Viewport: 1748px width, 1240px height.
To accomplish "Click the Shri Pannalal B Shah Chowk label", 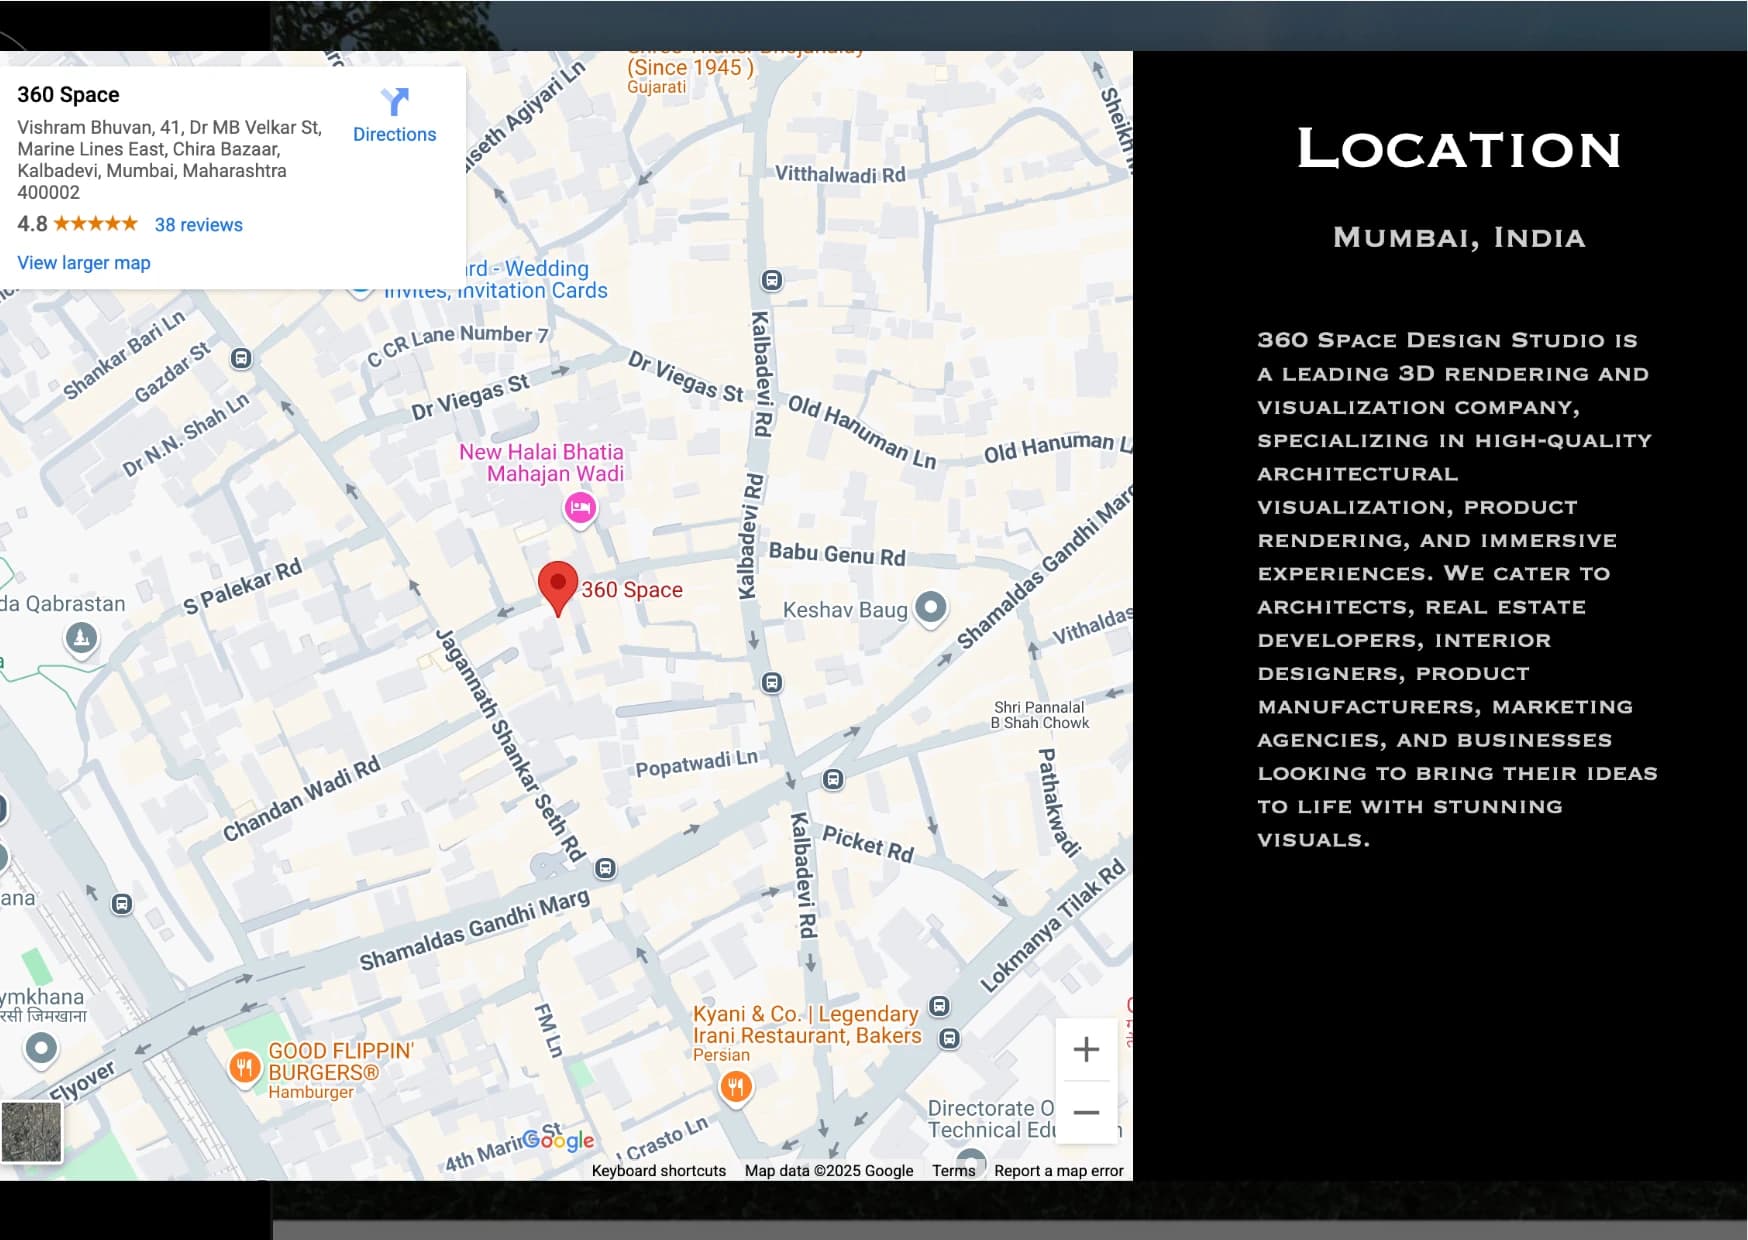I will pos(1040,715).
